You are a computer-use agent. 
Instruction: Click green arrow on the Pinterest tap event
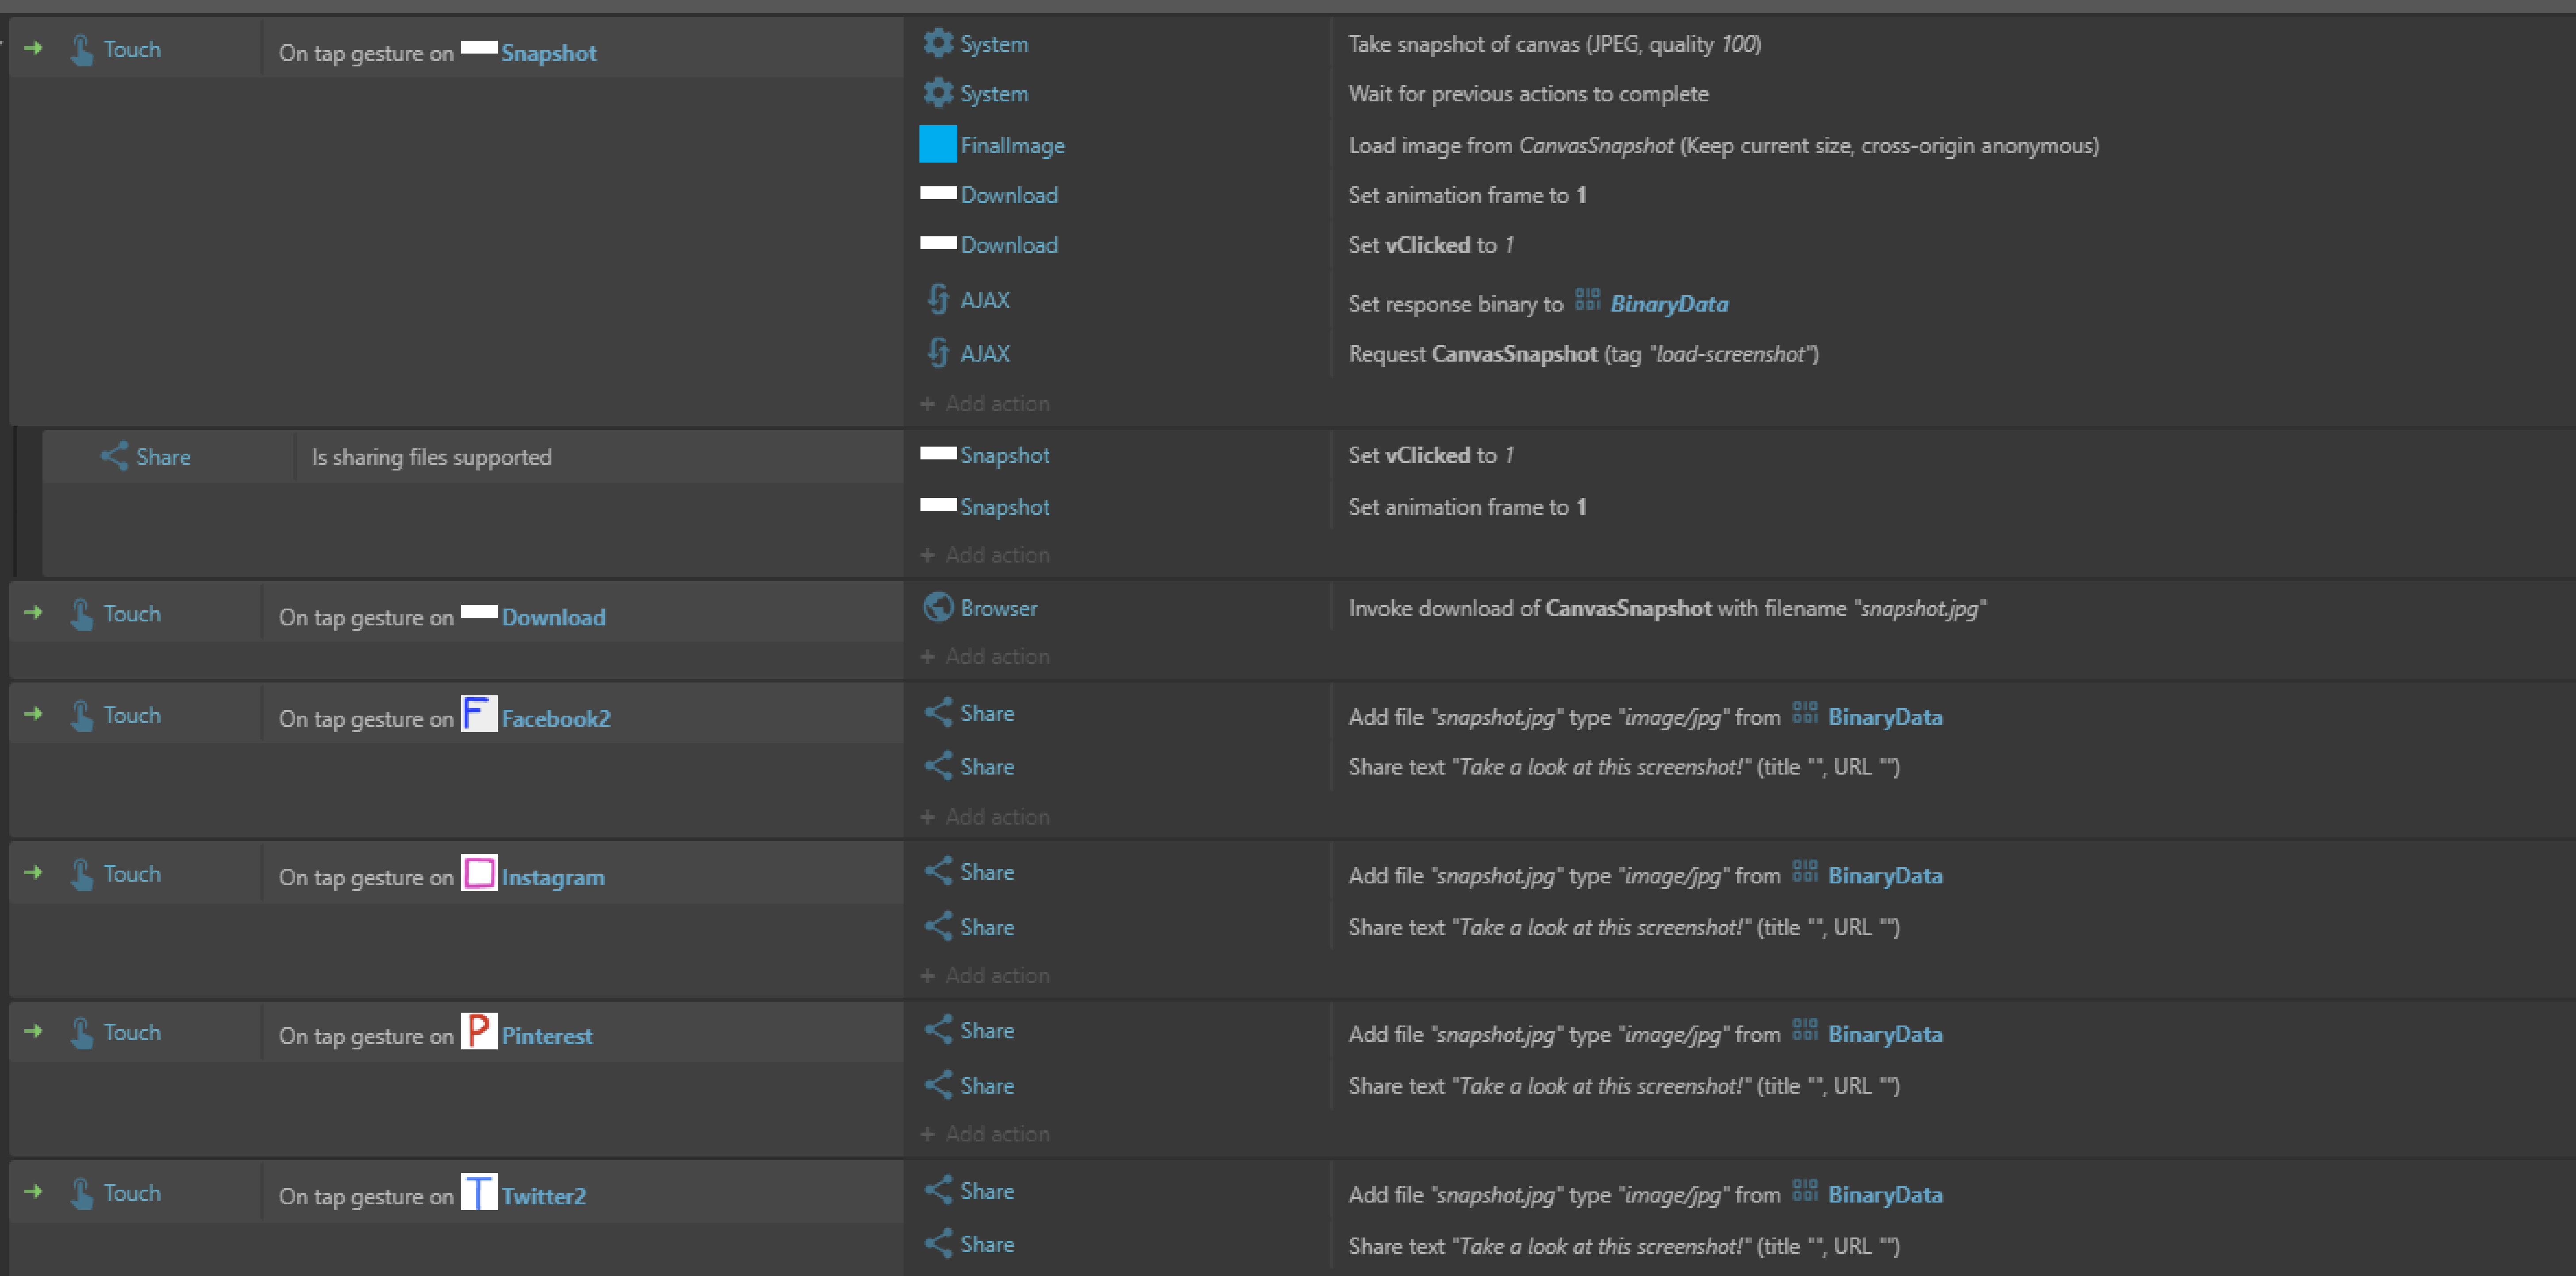(x=33, y=1031)
